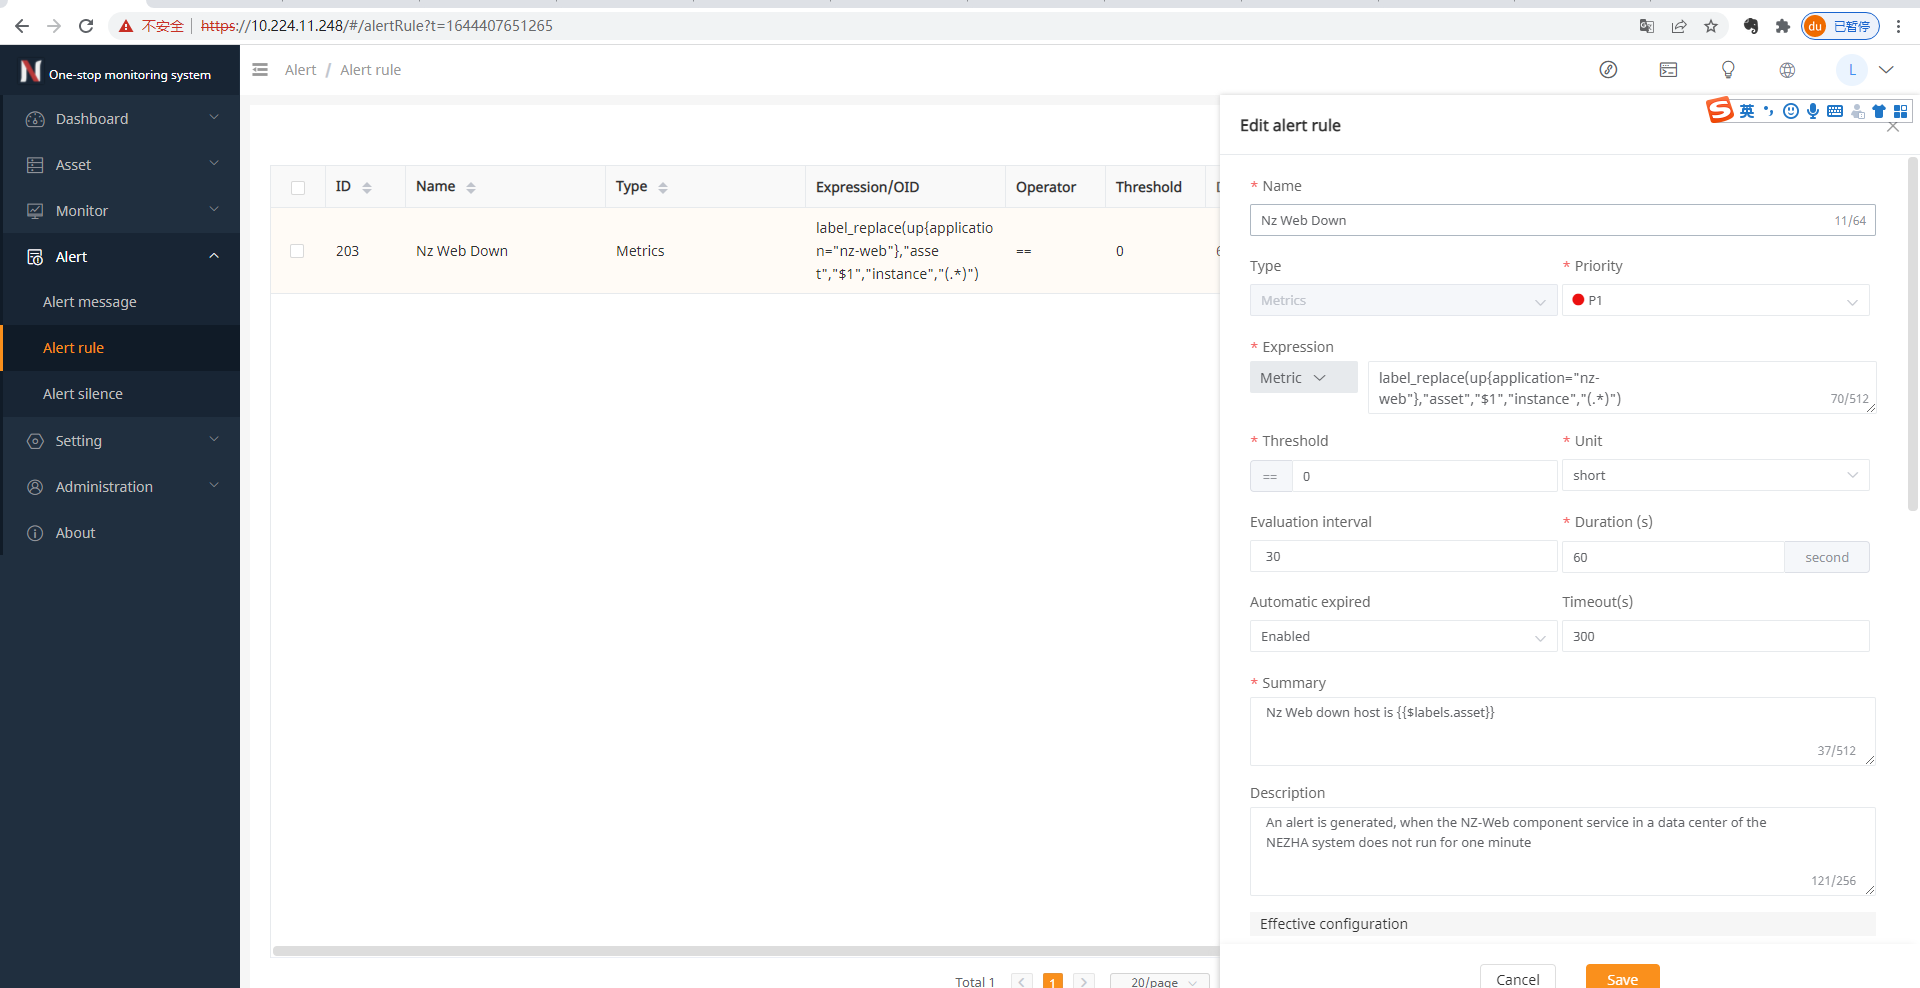
Task: Open the Automatic expired Enabled dropdown
Action: pyautogui.click(x=1402, y=637)
